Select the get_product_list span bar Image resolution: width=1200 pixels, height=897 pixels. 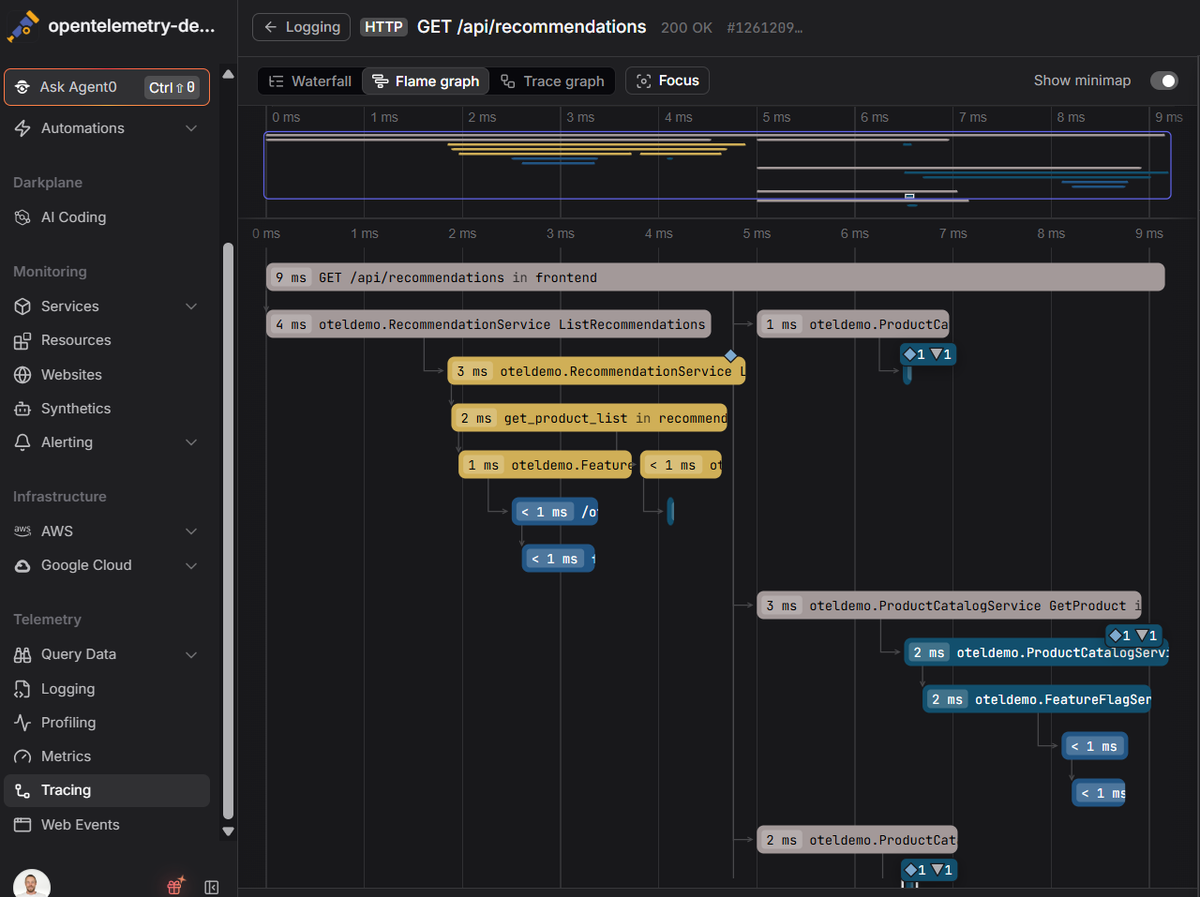coord(589,418)
